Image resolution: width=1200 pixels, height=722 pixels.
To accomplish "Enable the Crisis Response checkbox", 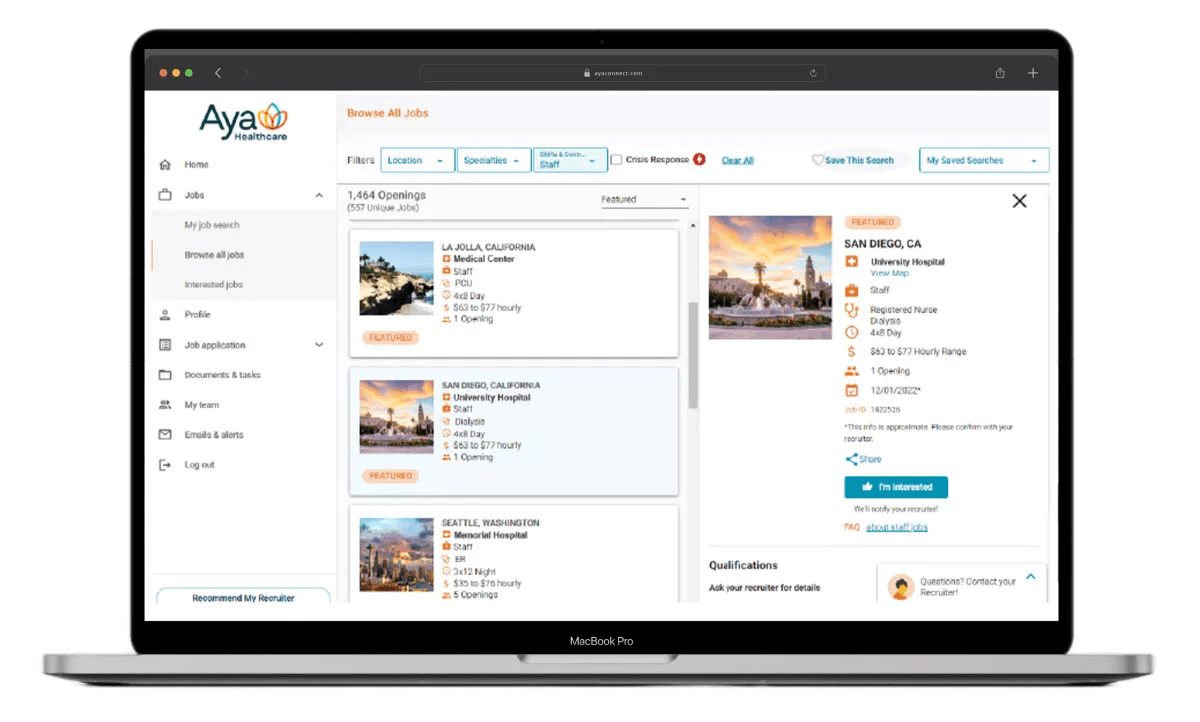I will [x=617, y=160].
